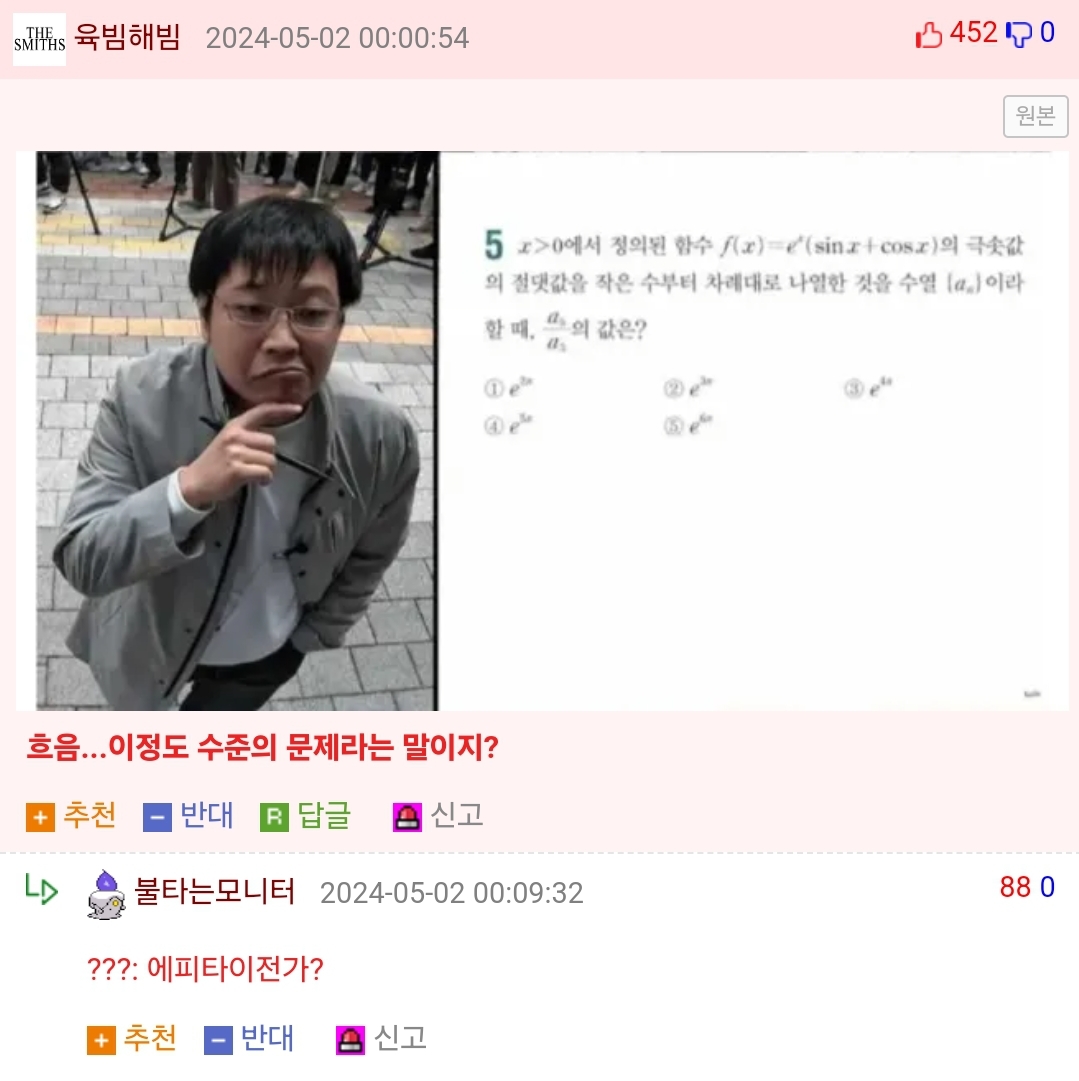This screenshot has width=1079, height=1081.
Task: Click 답글 reply link
Action: [324, 816]
